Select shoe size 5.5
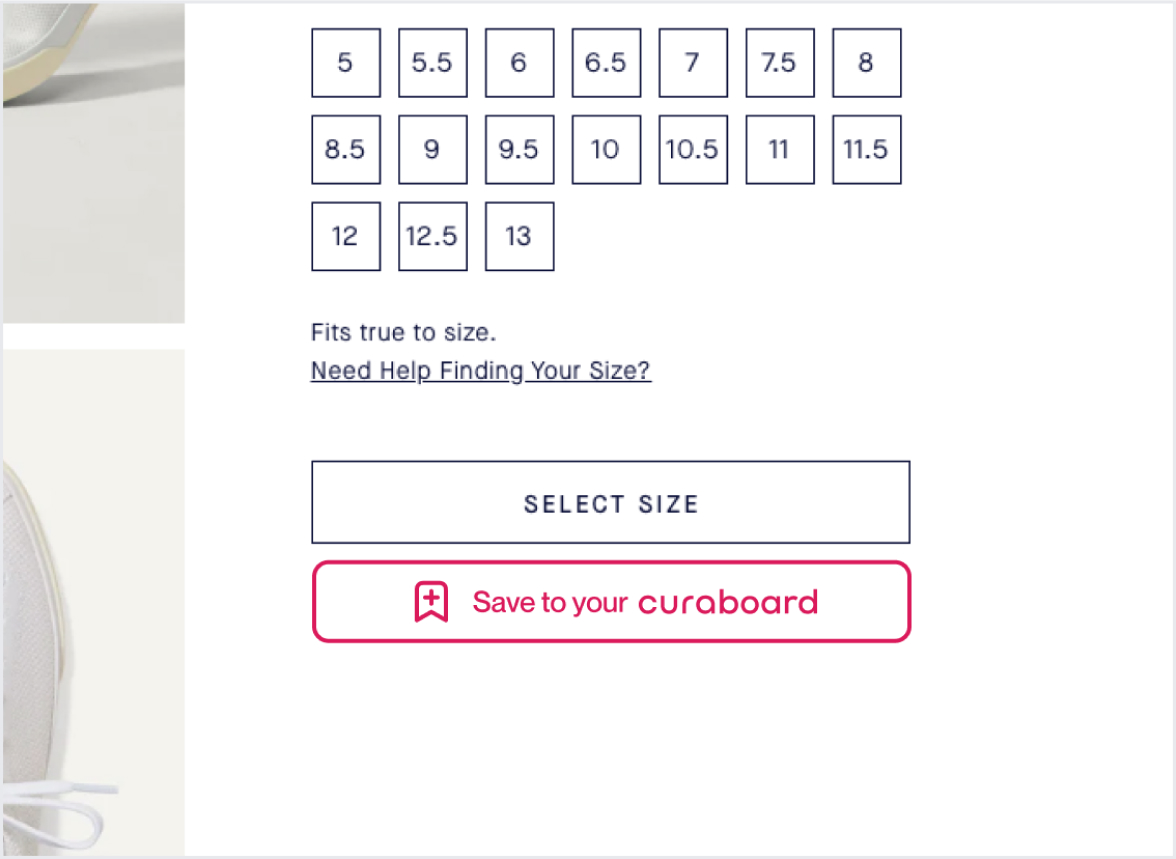1176x859 pixels. pos(433,63)
